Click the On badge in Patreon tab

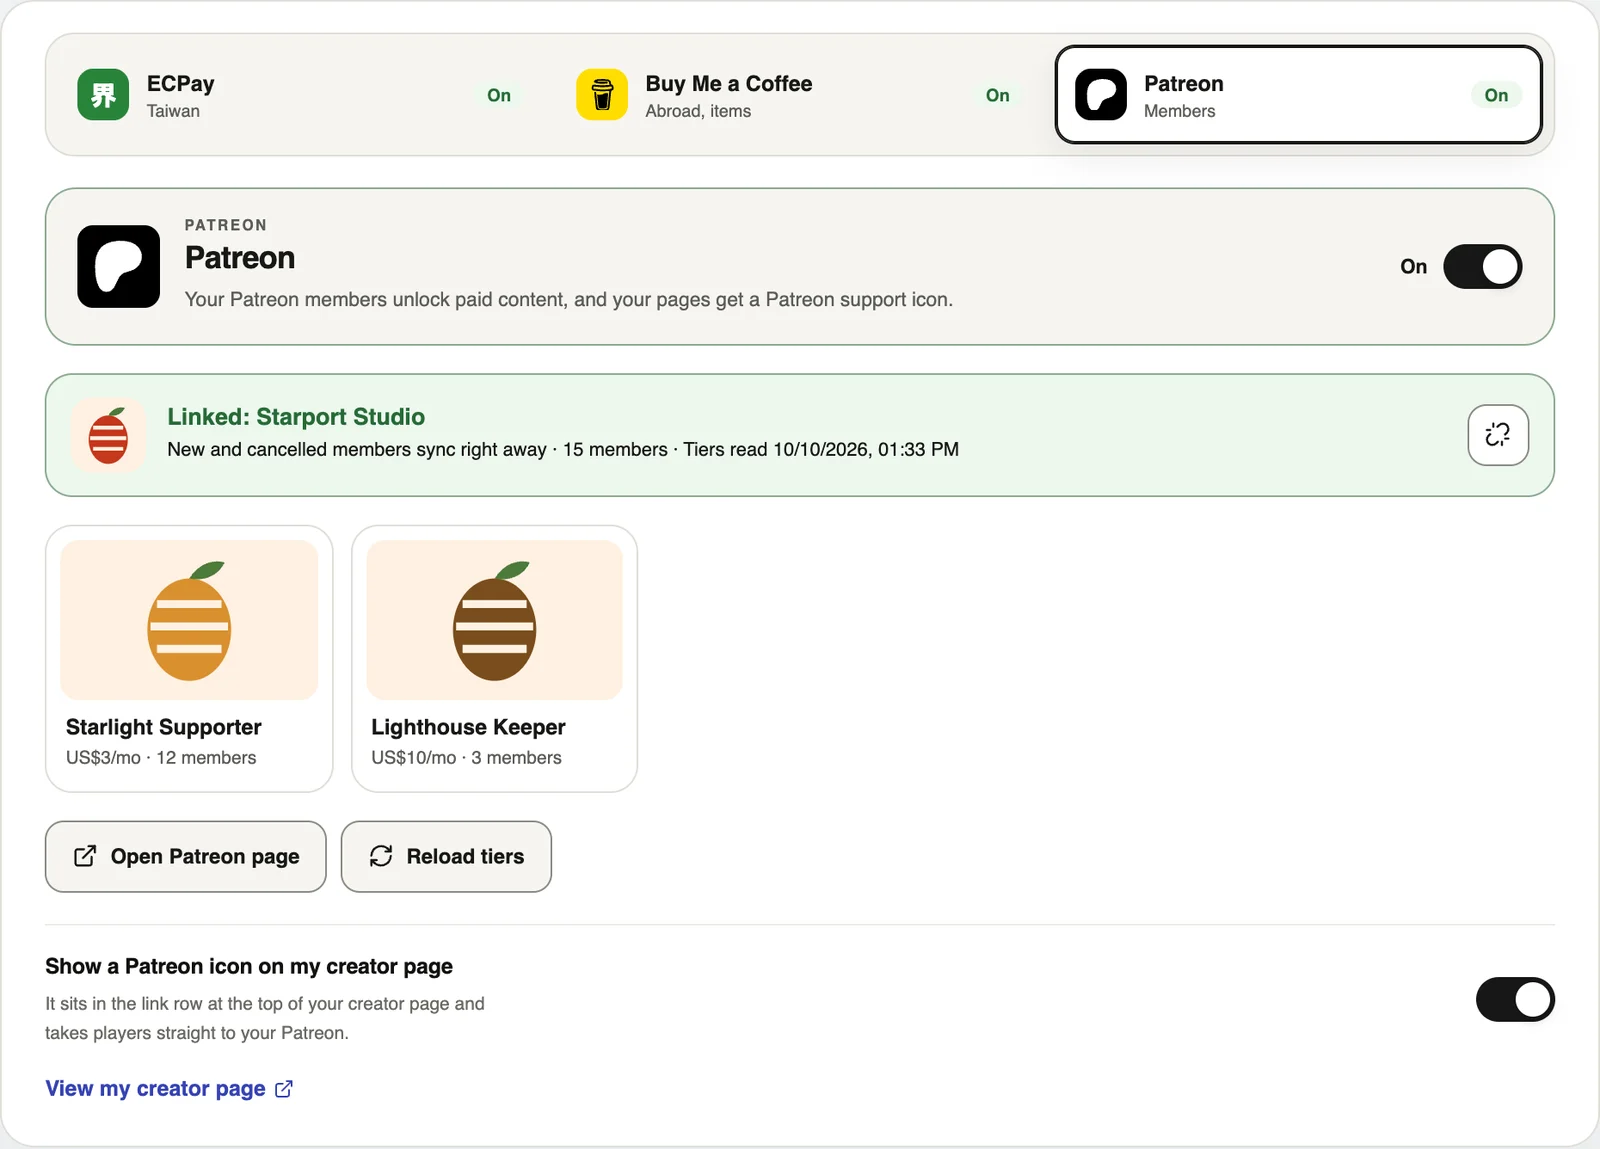pyautogui.click(x=1496, y=95)
